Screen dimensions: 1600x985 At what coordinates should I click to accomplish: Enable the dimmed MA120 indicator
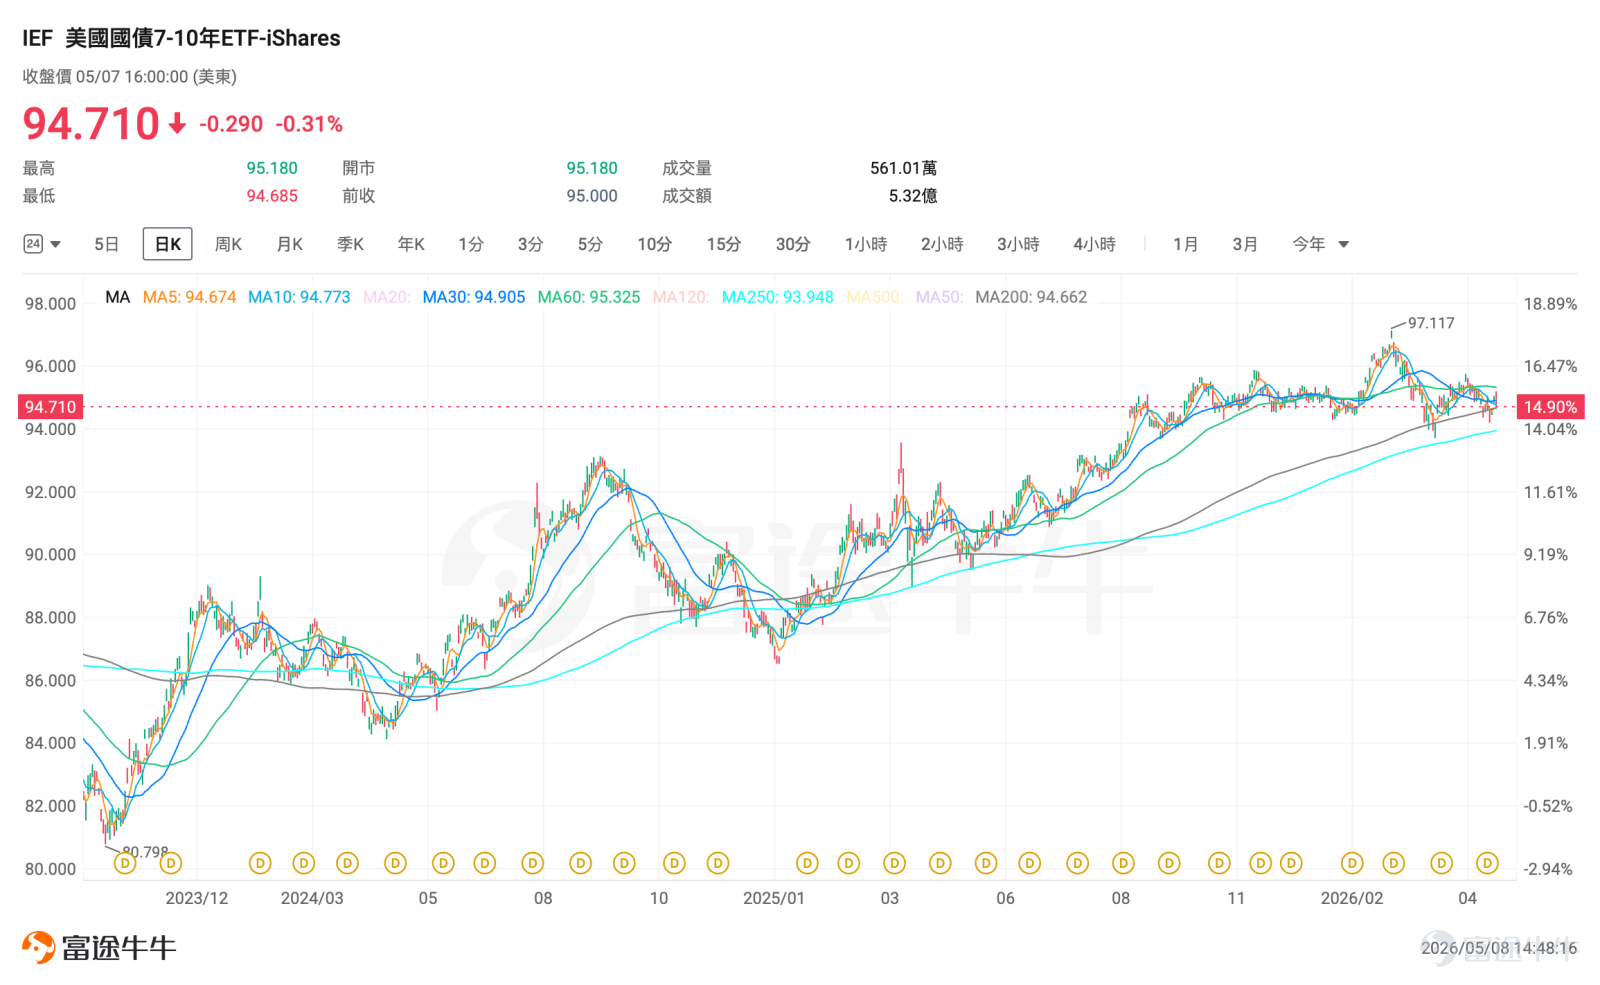click(x=681, y=297)
